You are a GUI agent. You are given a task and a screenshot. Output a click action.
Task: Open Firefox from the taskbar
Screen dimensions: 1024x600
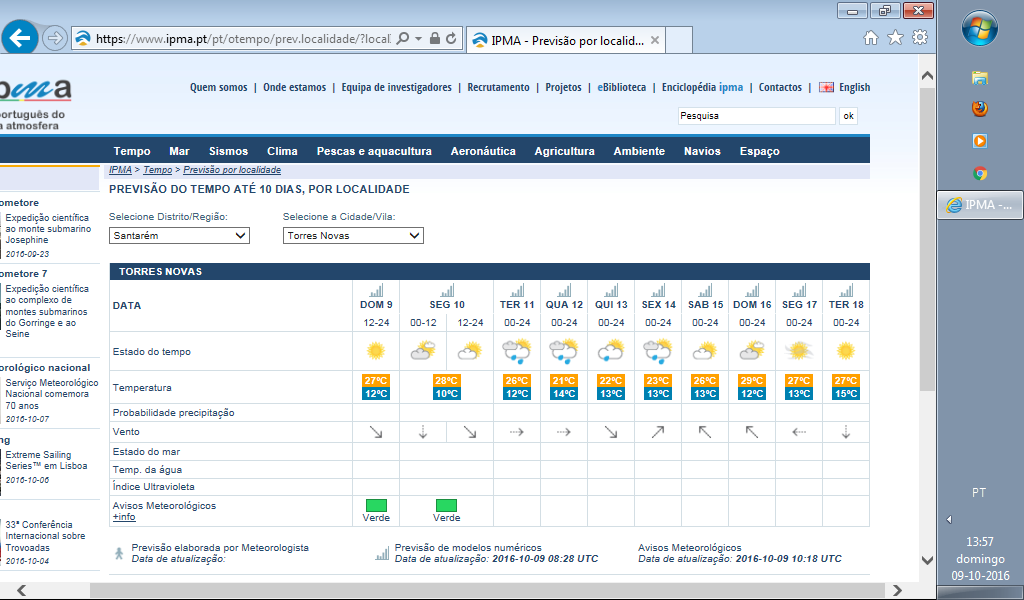click(980, 109)
